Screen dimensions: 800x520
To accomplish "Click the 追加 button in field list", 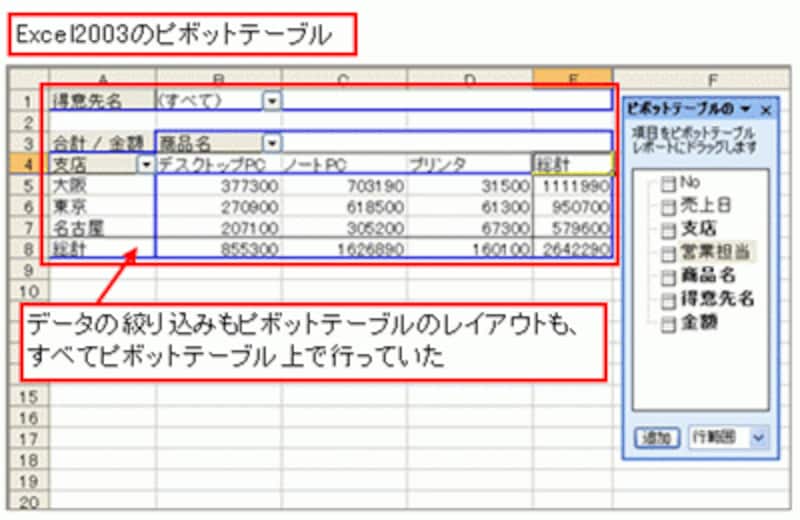I will [x=657, y=438].
